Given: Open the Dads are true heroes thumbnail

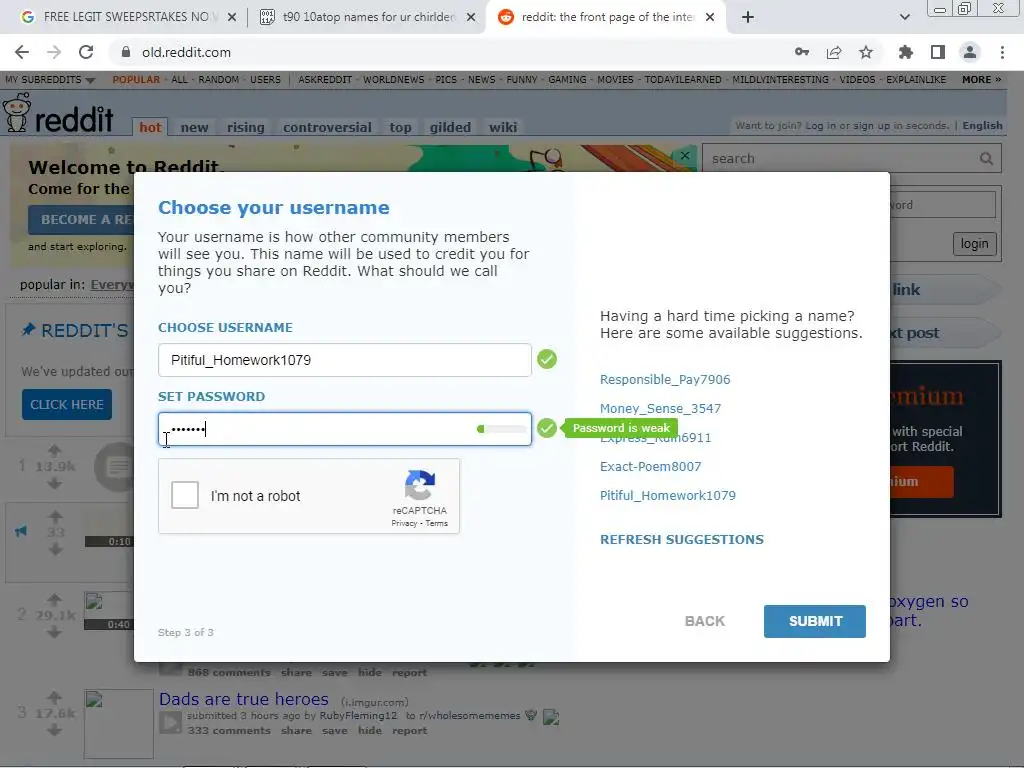Looking at the screenshot, I should [119, 724].
